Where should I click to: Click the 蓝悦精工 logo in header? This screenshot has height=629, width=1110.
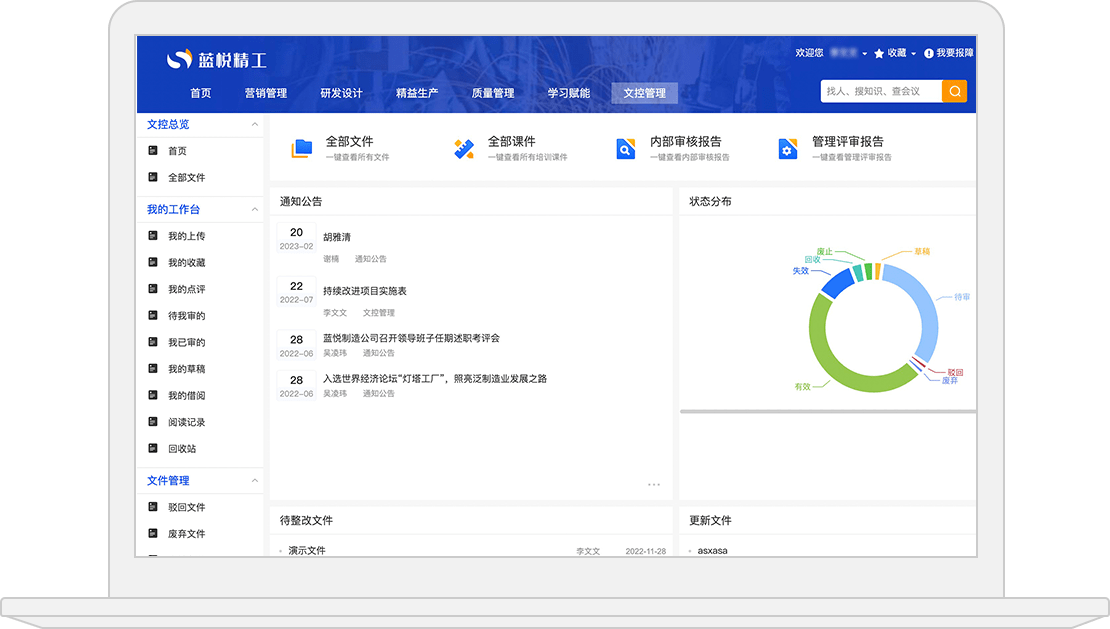coord(217,60)
